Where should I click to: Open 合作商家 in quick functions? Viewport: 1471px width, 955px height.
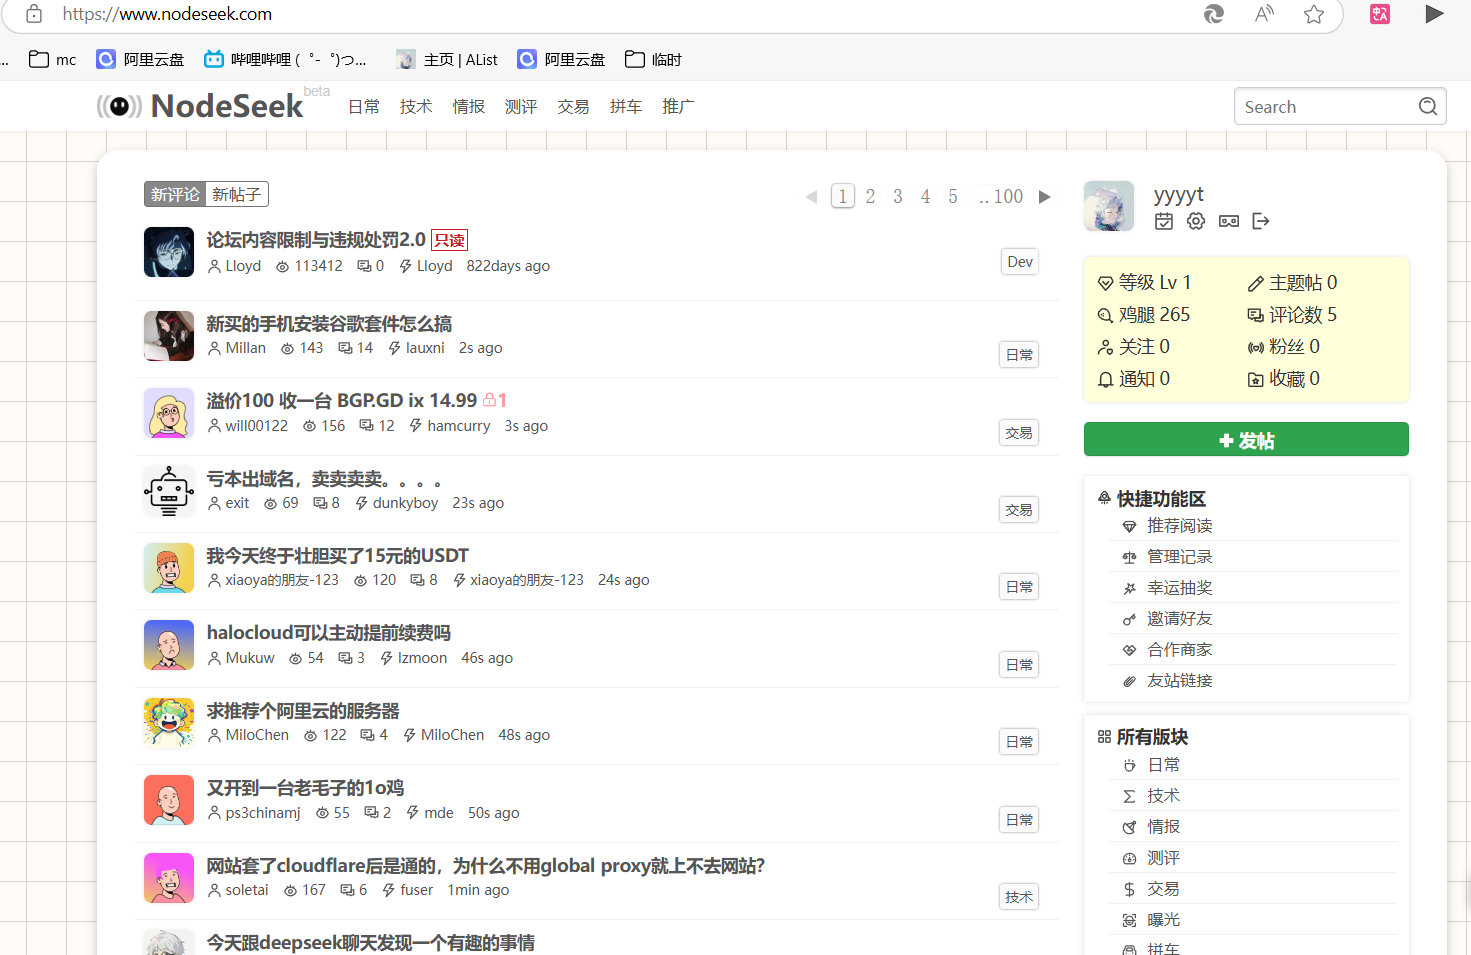[1179, 649]
